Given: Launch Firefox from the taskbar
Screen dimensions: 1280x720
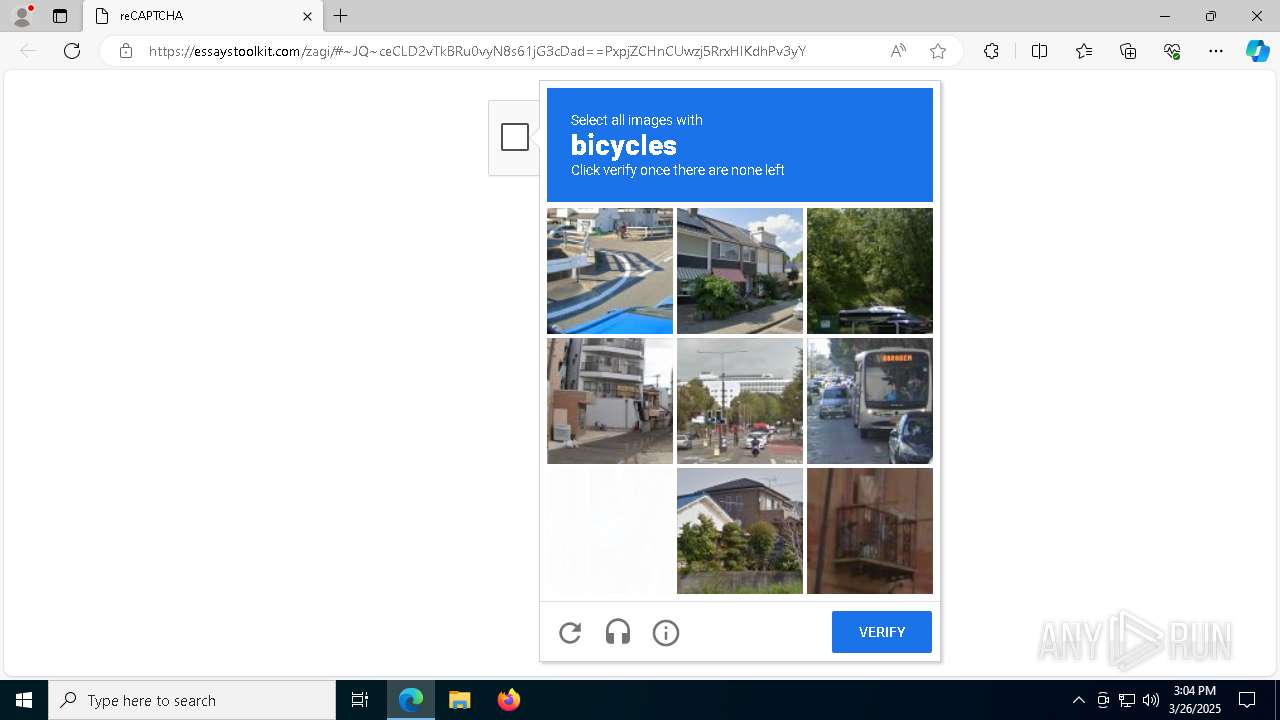Looking at the screenshot, I should [x=509, y=700].
